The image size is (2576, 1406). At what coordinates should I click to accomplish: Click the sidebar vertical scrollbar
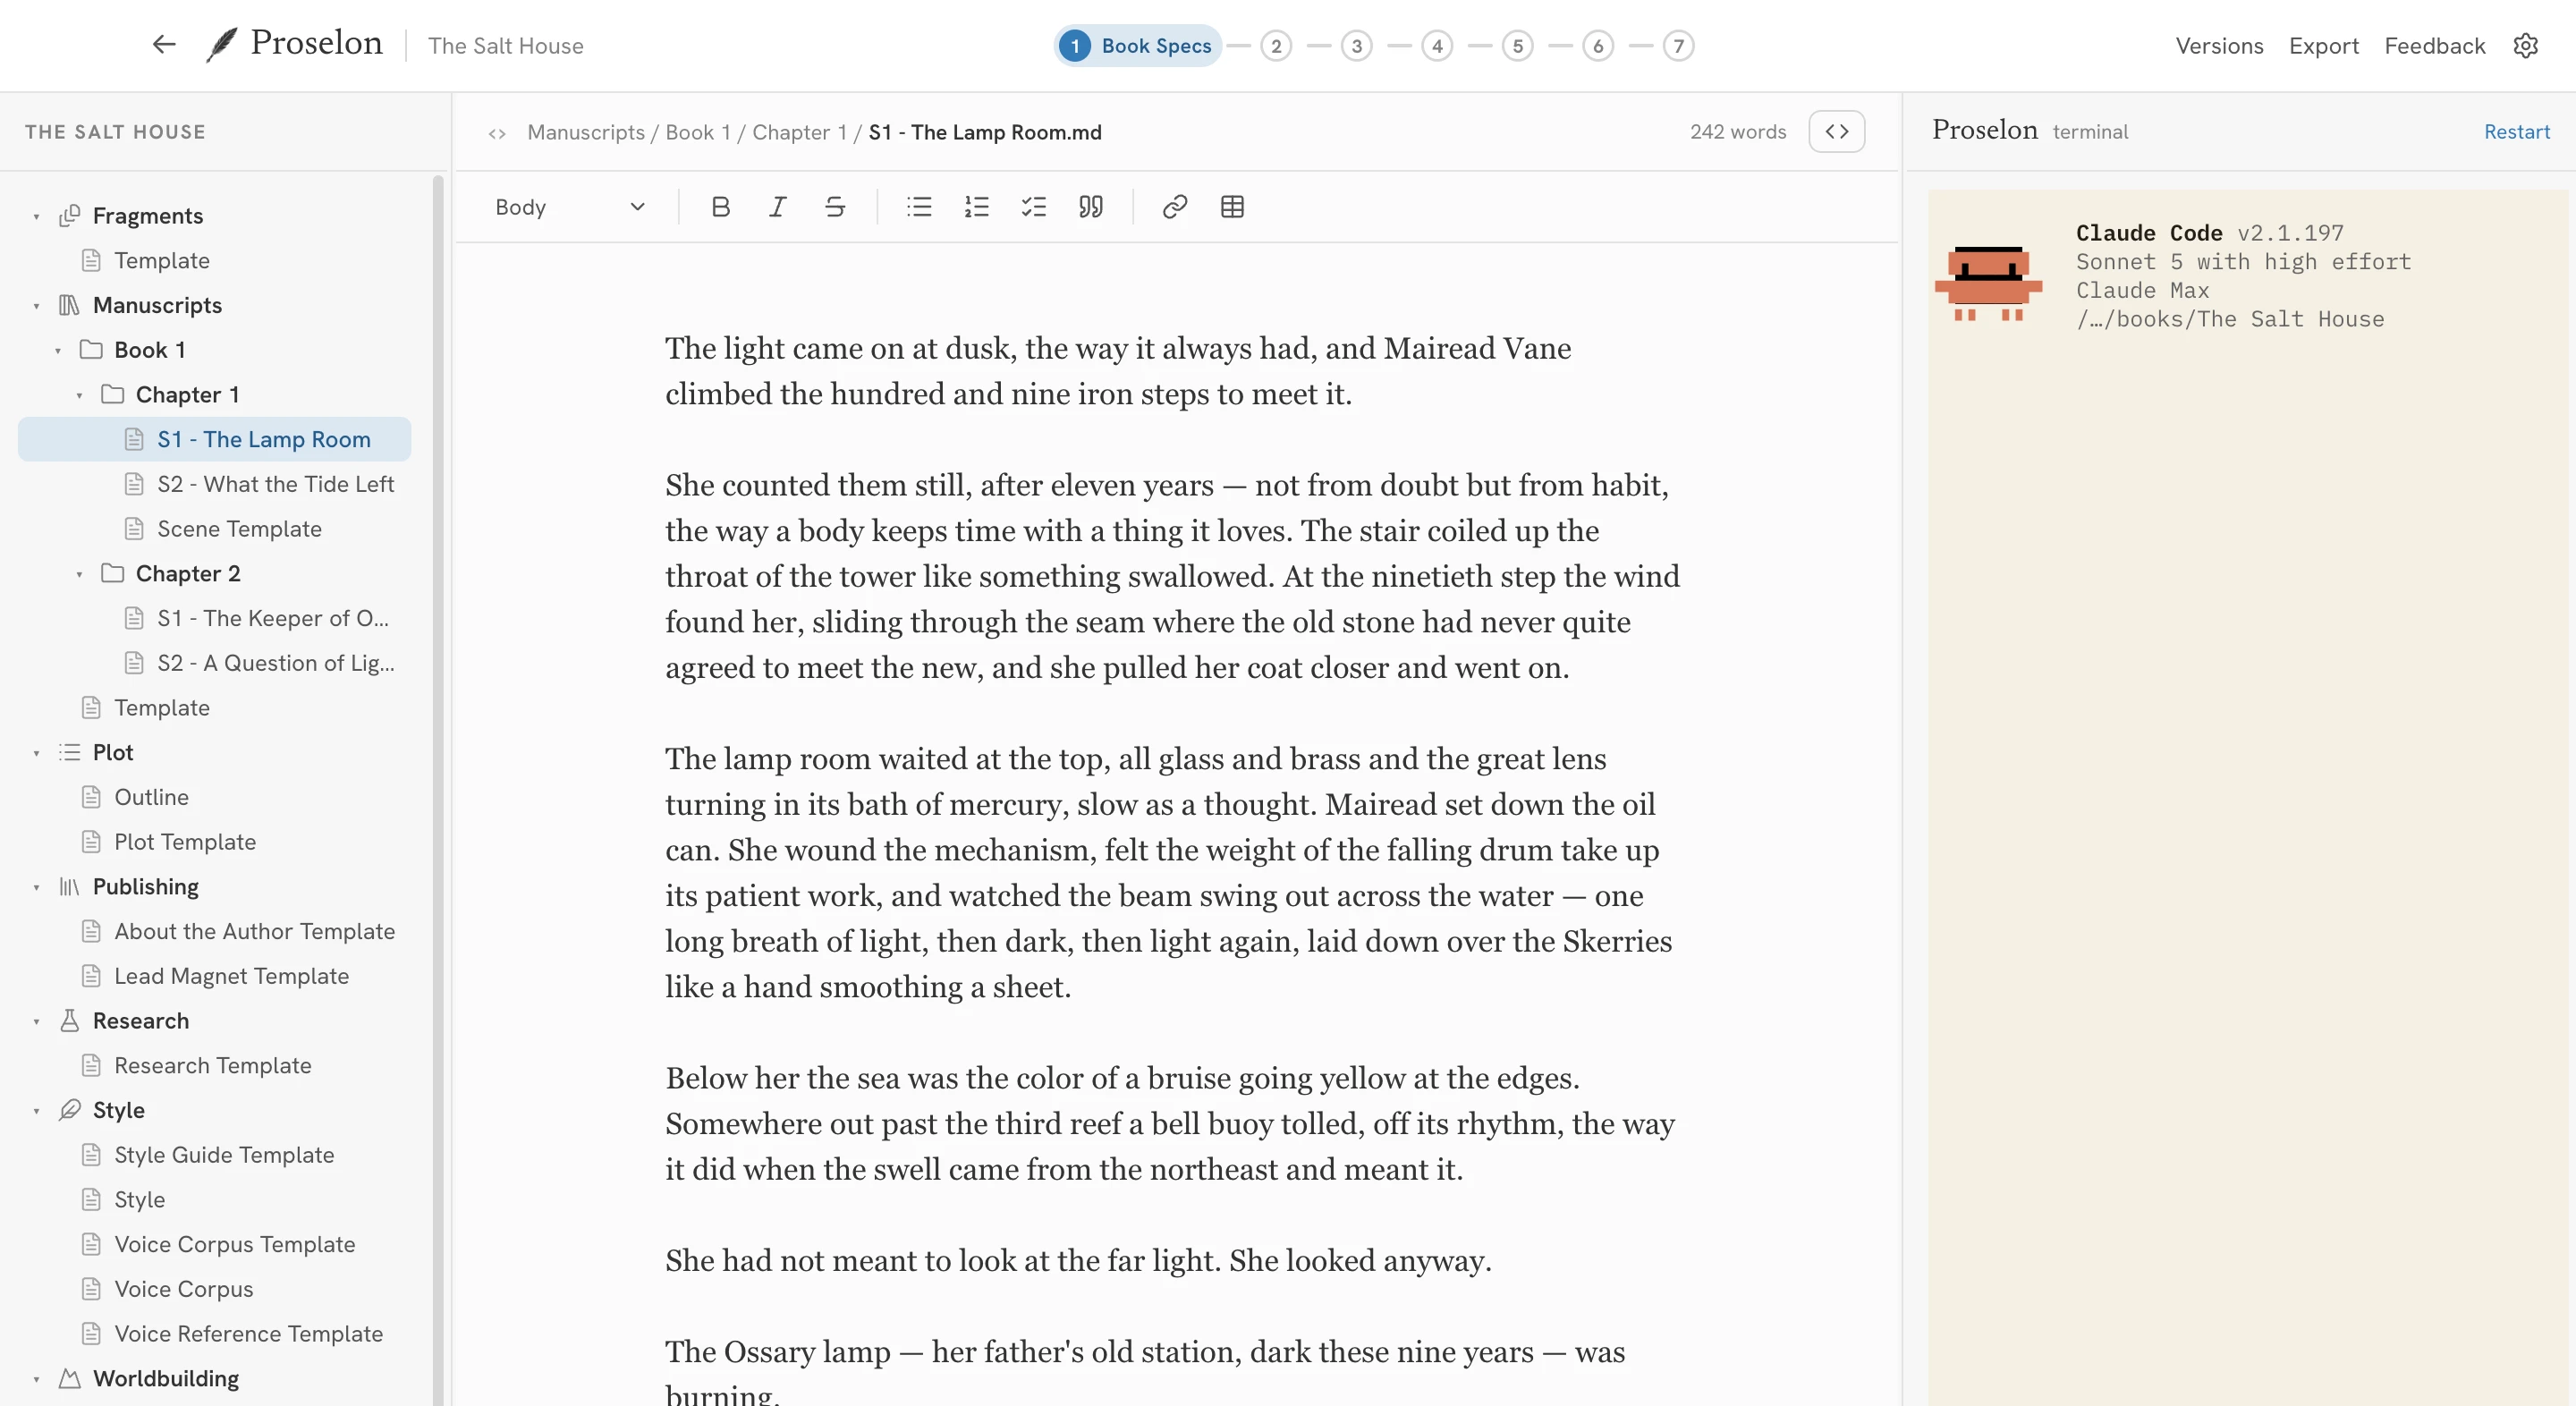pos(437,790)
